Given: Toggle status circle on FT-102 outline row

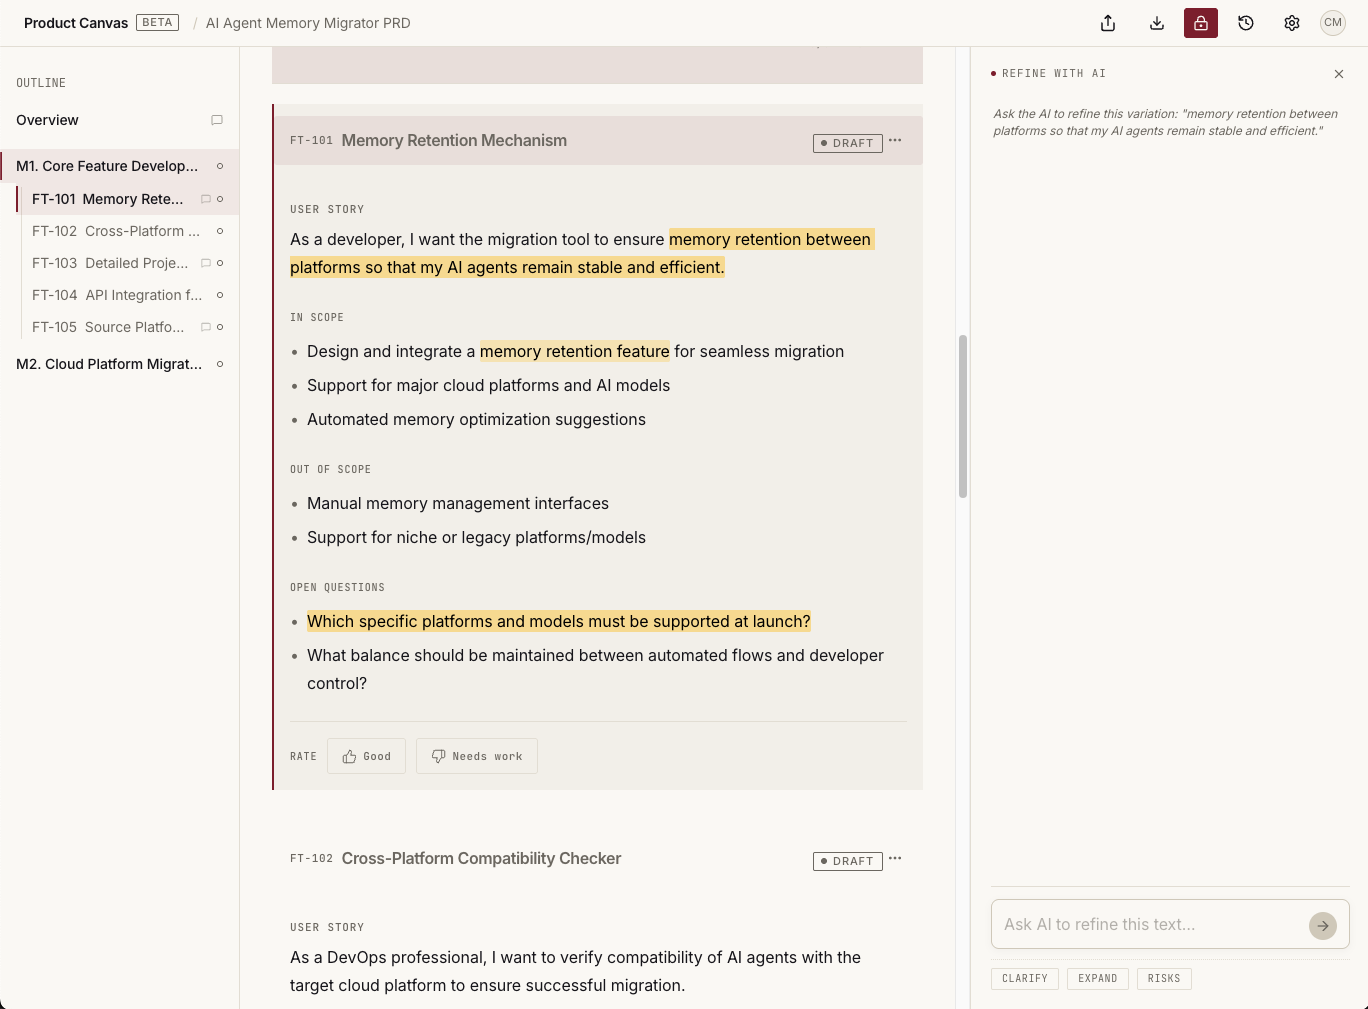Looking at the screenshot, I should [x=220, y=231].
